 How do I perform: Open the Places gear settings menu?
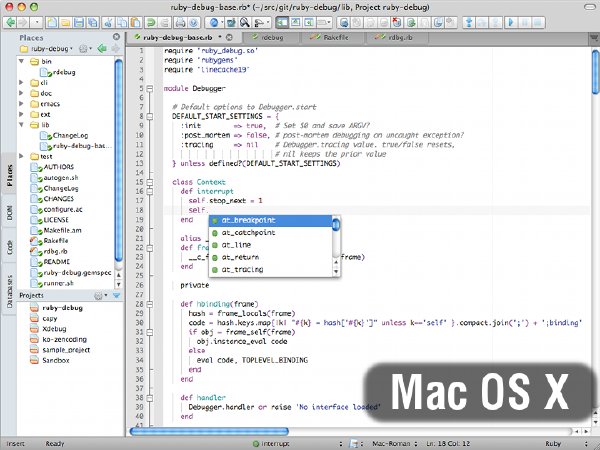point(85,49)
